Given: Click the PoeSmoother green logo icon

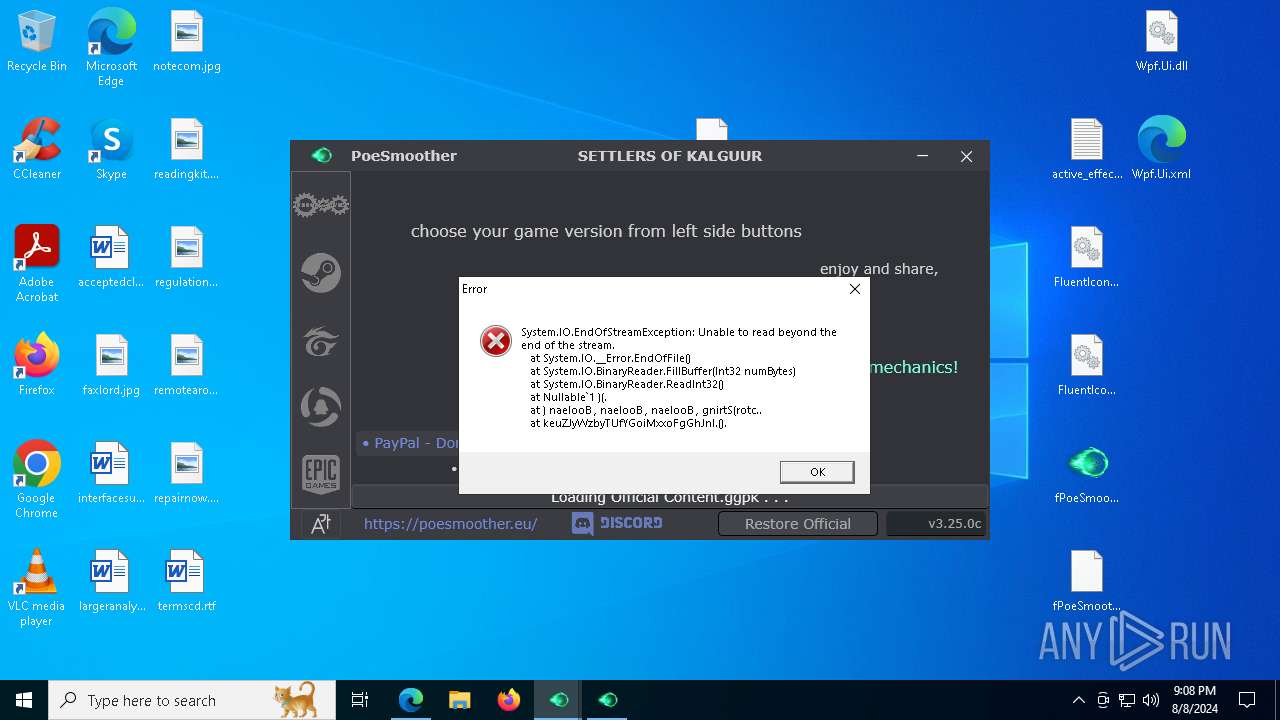Looking at the screenshot, I should tap(321, 156).
